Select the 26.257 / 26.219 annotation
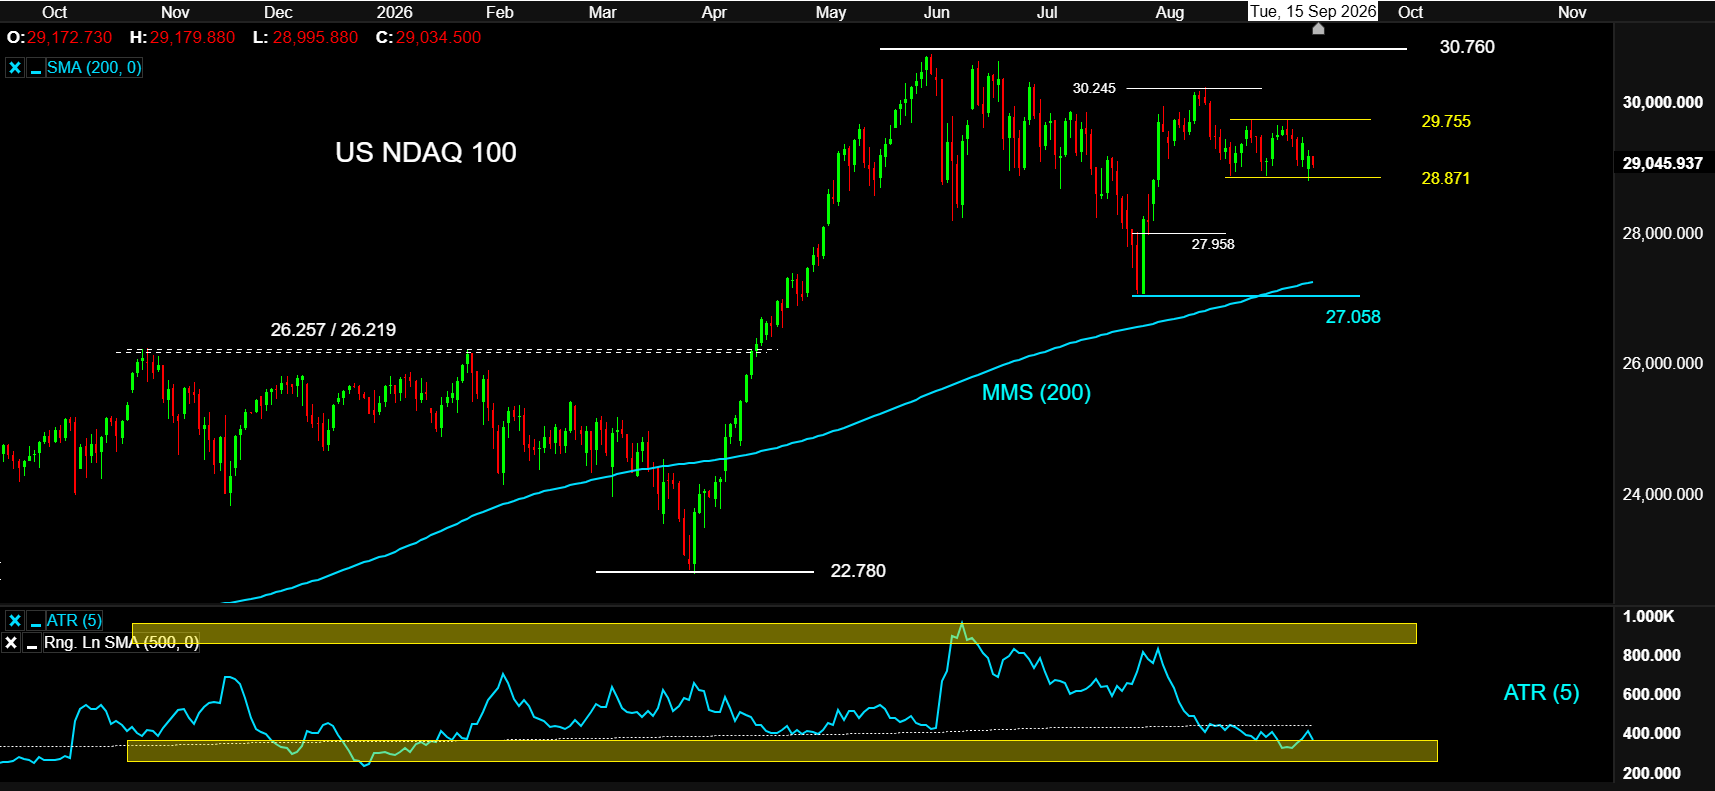 click(x=333, y=330)
